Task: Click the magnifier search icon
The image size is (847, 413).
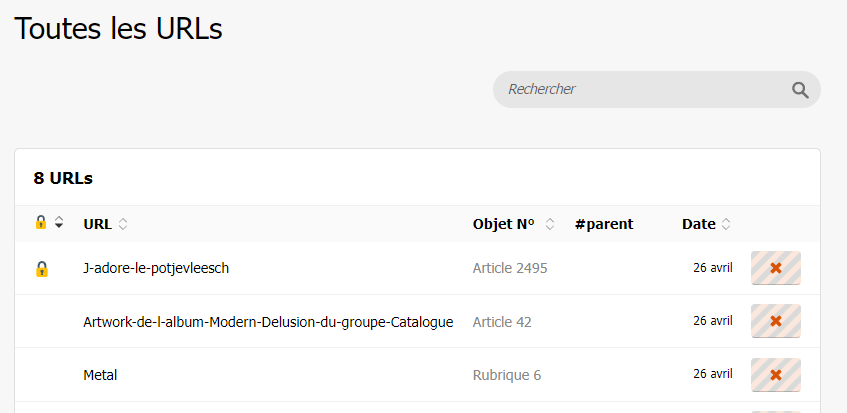Action: (x=800, y=90)
